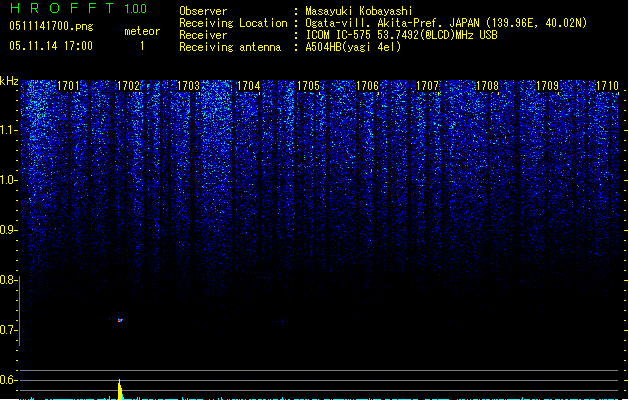Click the 1703 time marker
The height and width of the screenshot is (400, 629).
click(188, 86)
